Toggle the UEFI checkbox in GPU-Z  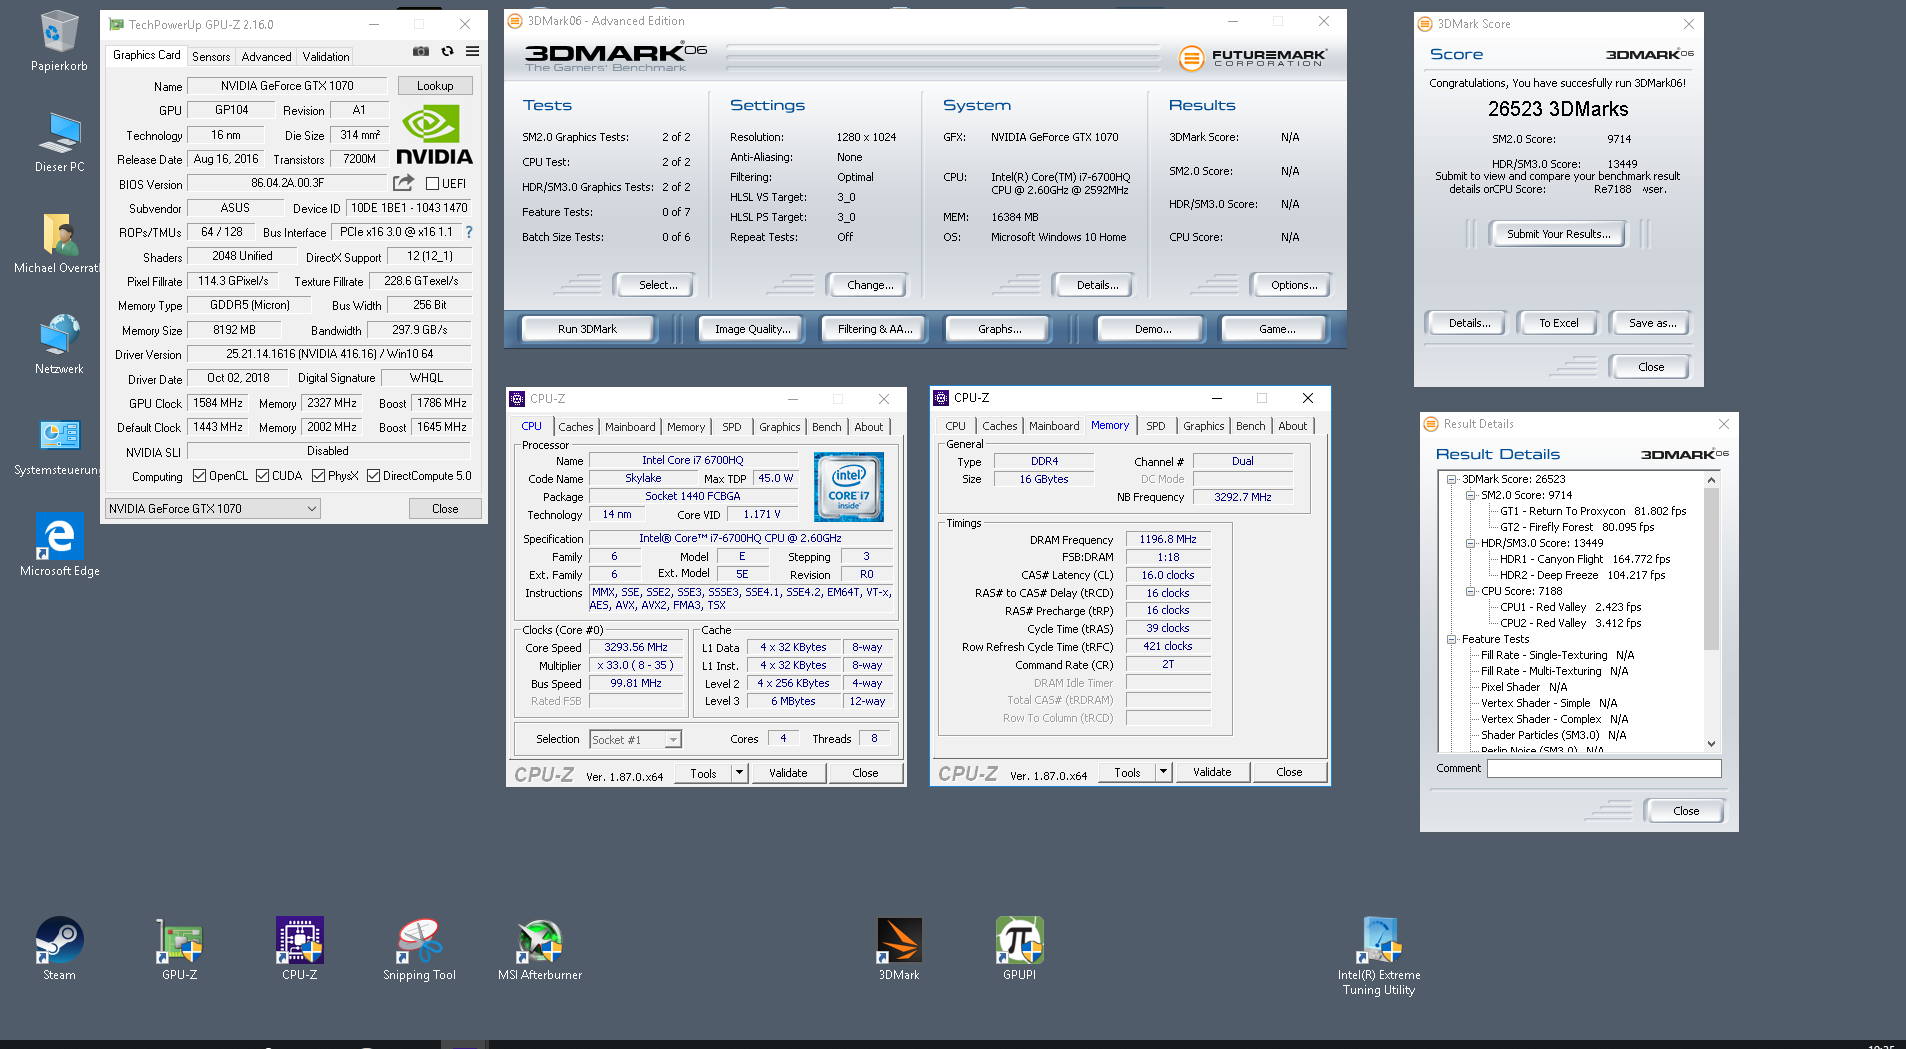[x=432, y=184]
